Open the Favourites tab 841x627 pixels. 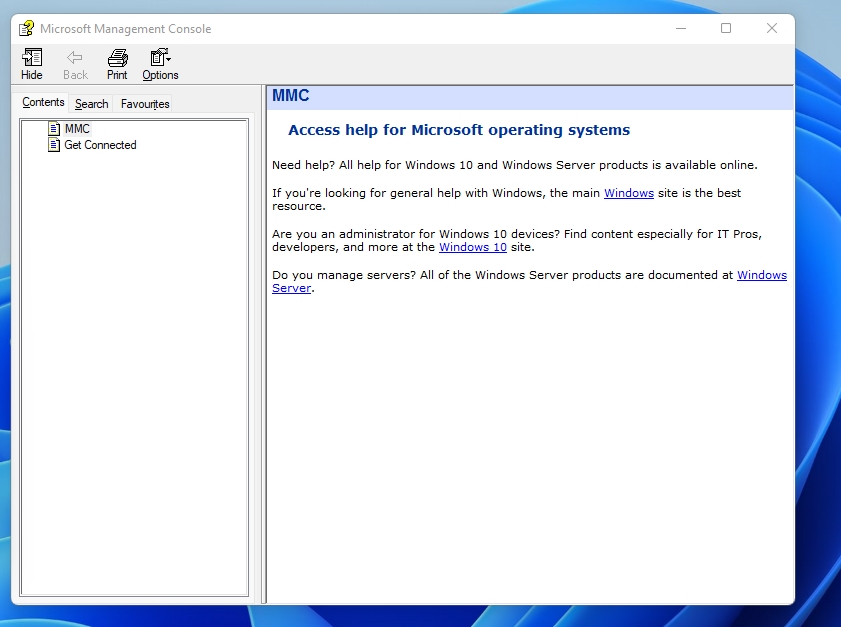[x=145, y=104]
